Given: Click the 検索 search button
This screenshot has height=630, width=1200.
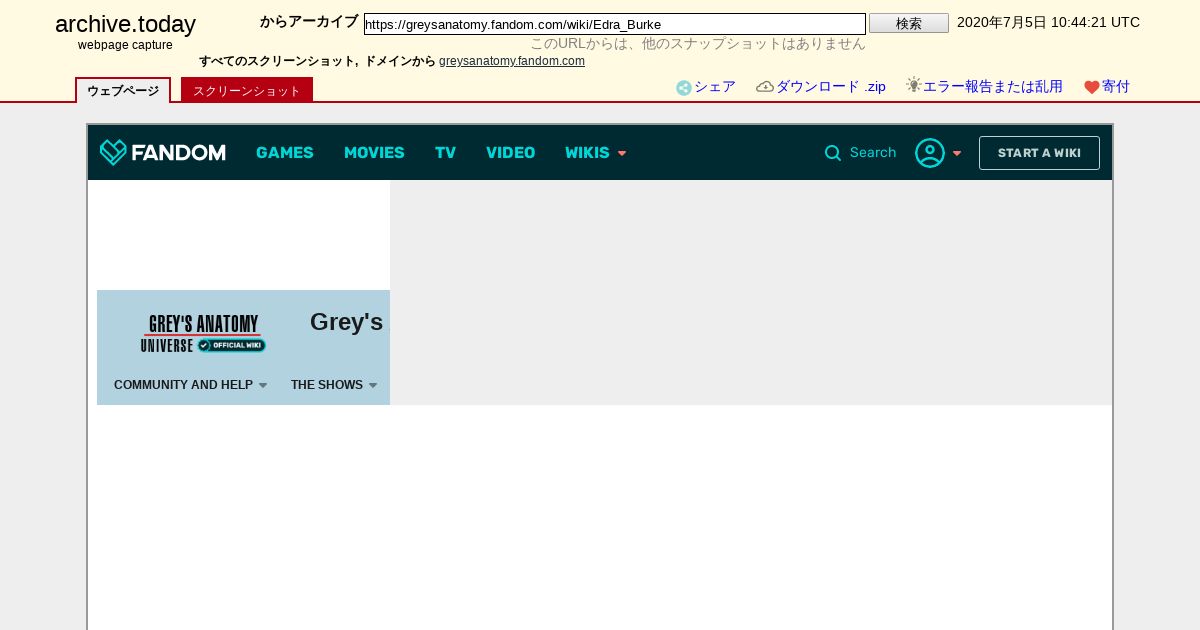Looking at the screenshot, I should (909, 23).
